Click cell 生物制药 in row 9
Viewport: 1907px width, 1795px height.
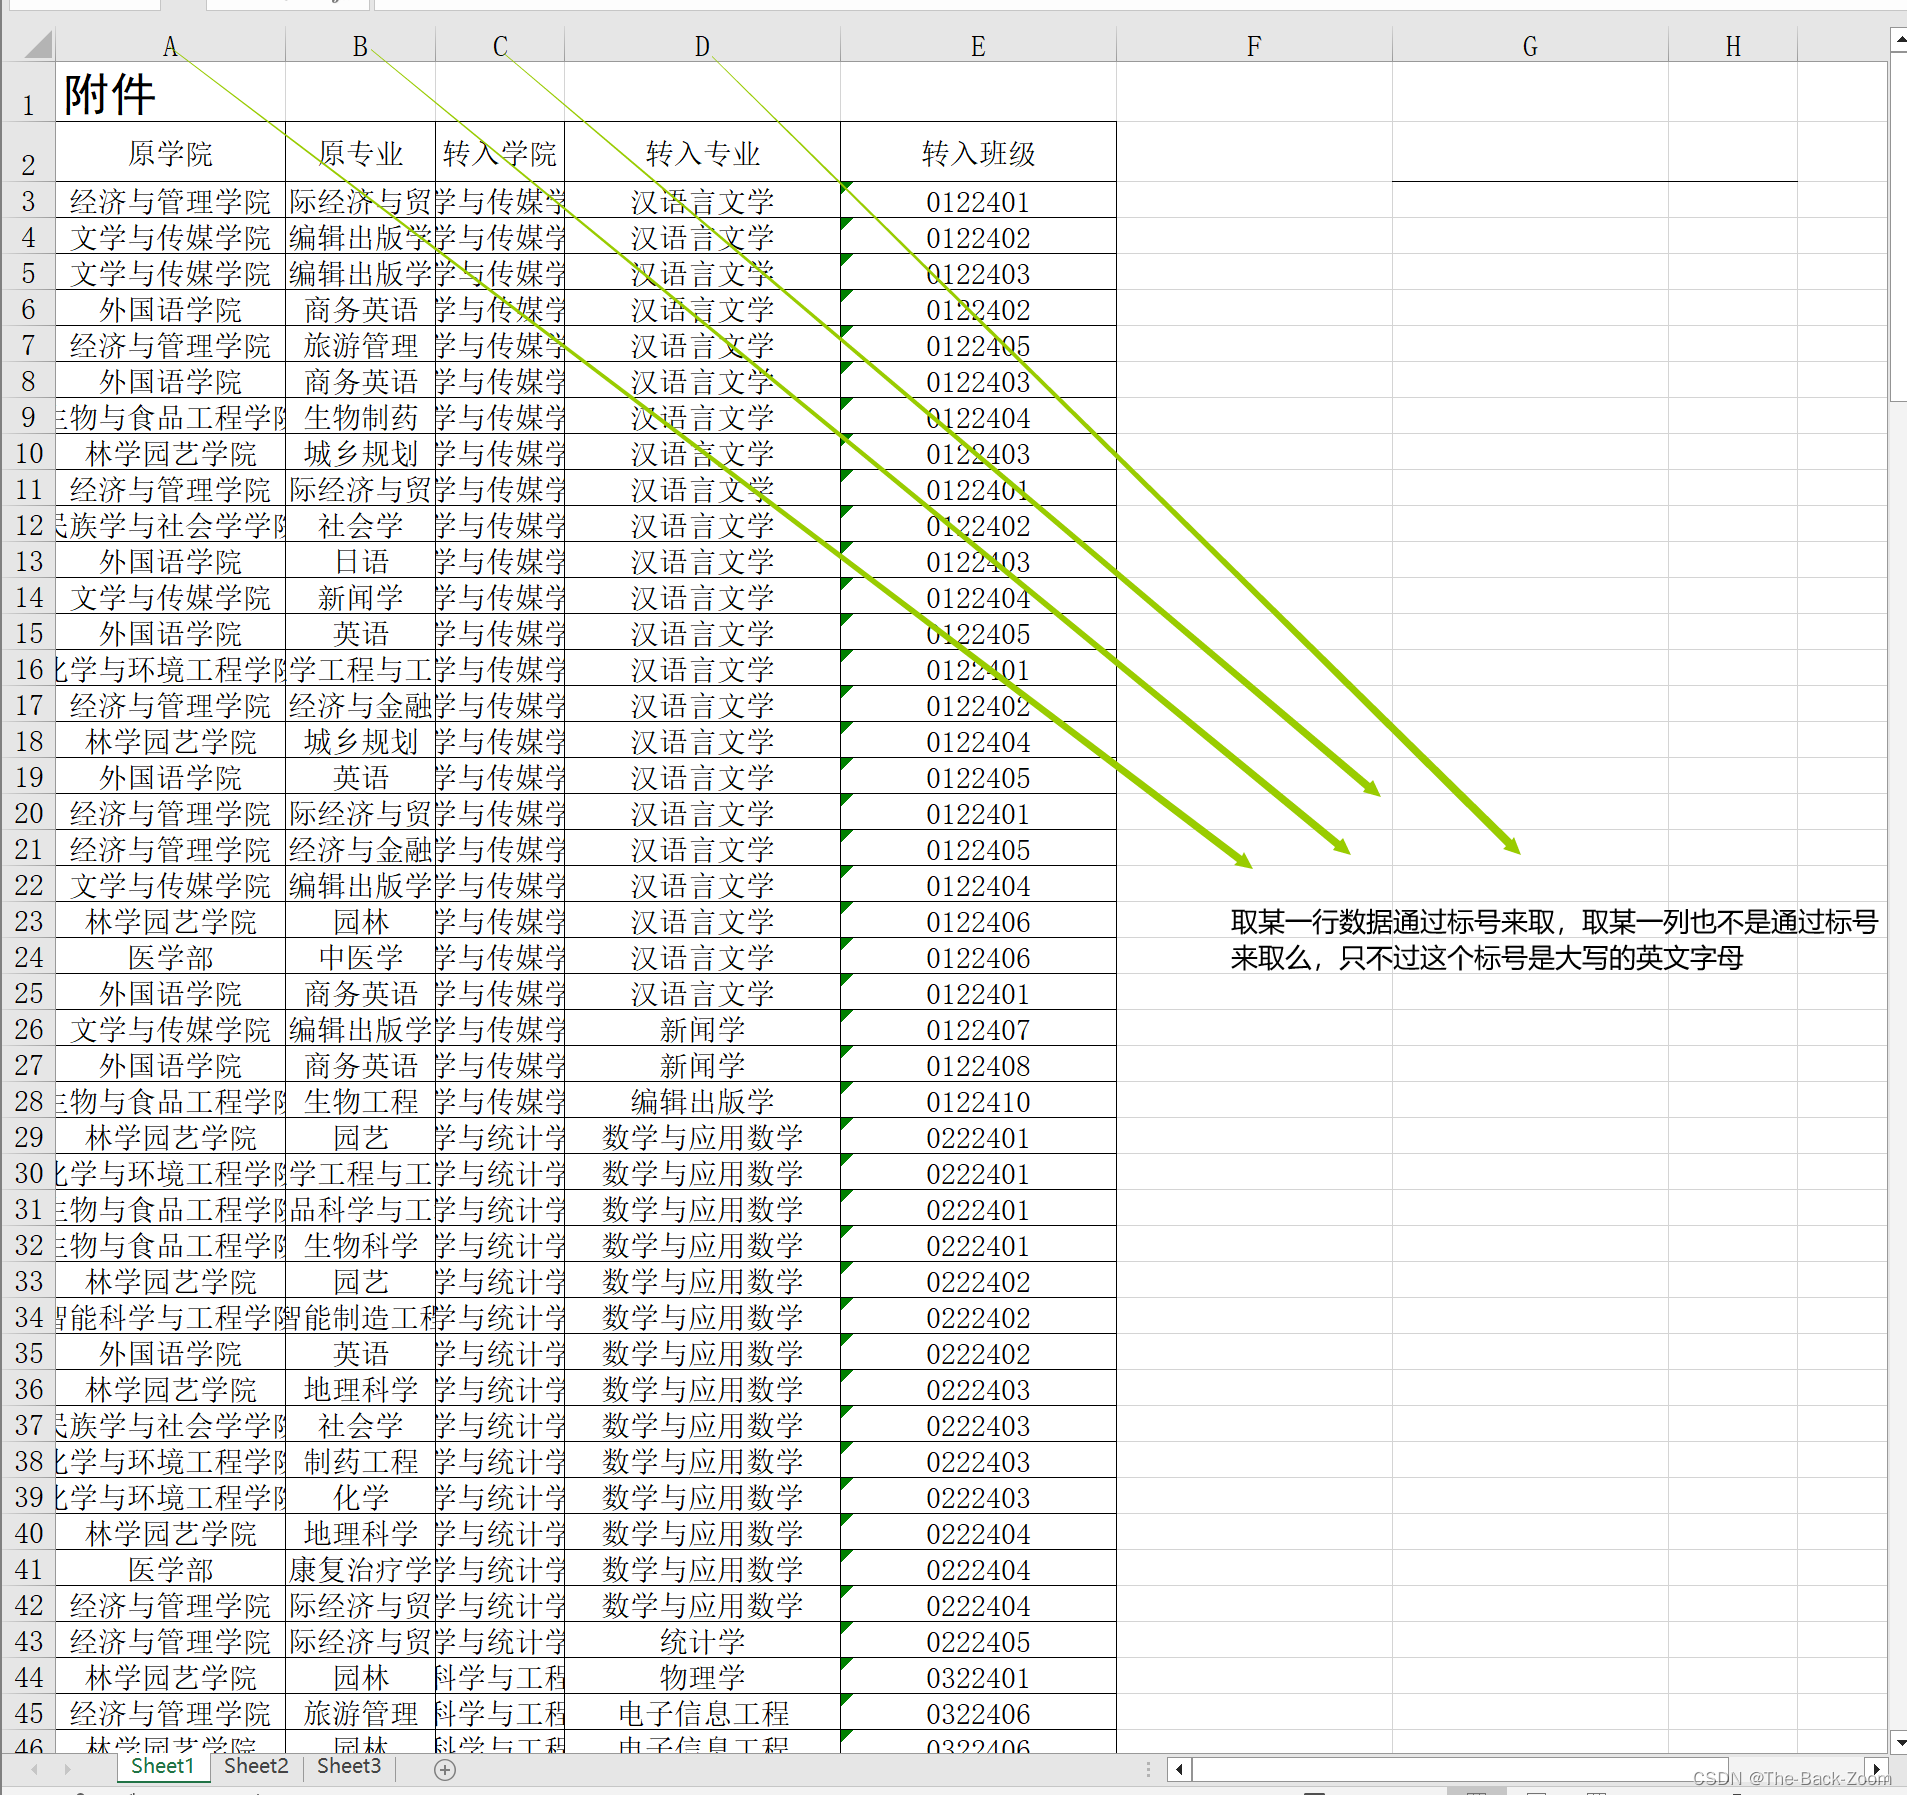pos(360,417)
